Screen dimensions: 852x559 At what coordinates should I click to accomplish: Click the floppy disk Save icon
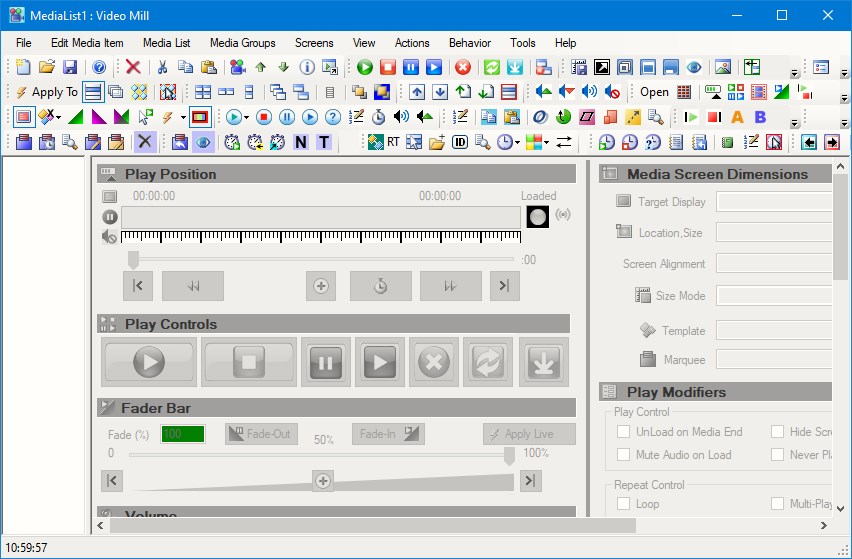click(70, 67)
